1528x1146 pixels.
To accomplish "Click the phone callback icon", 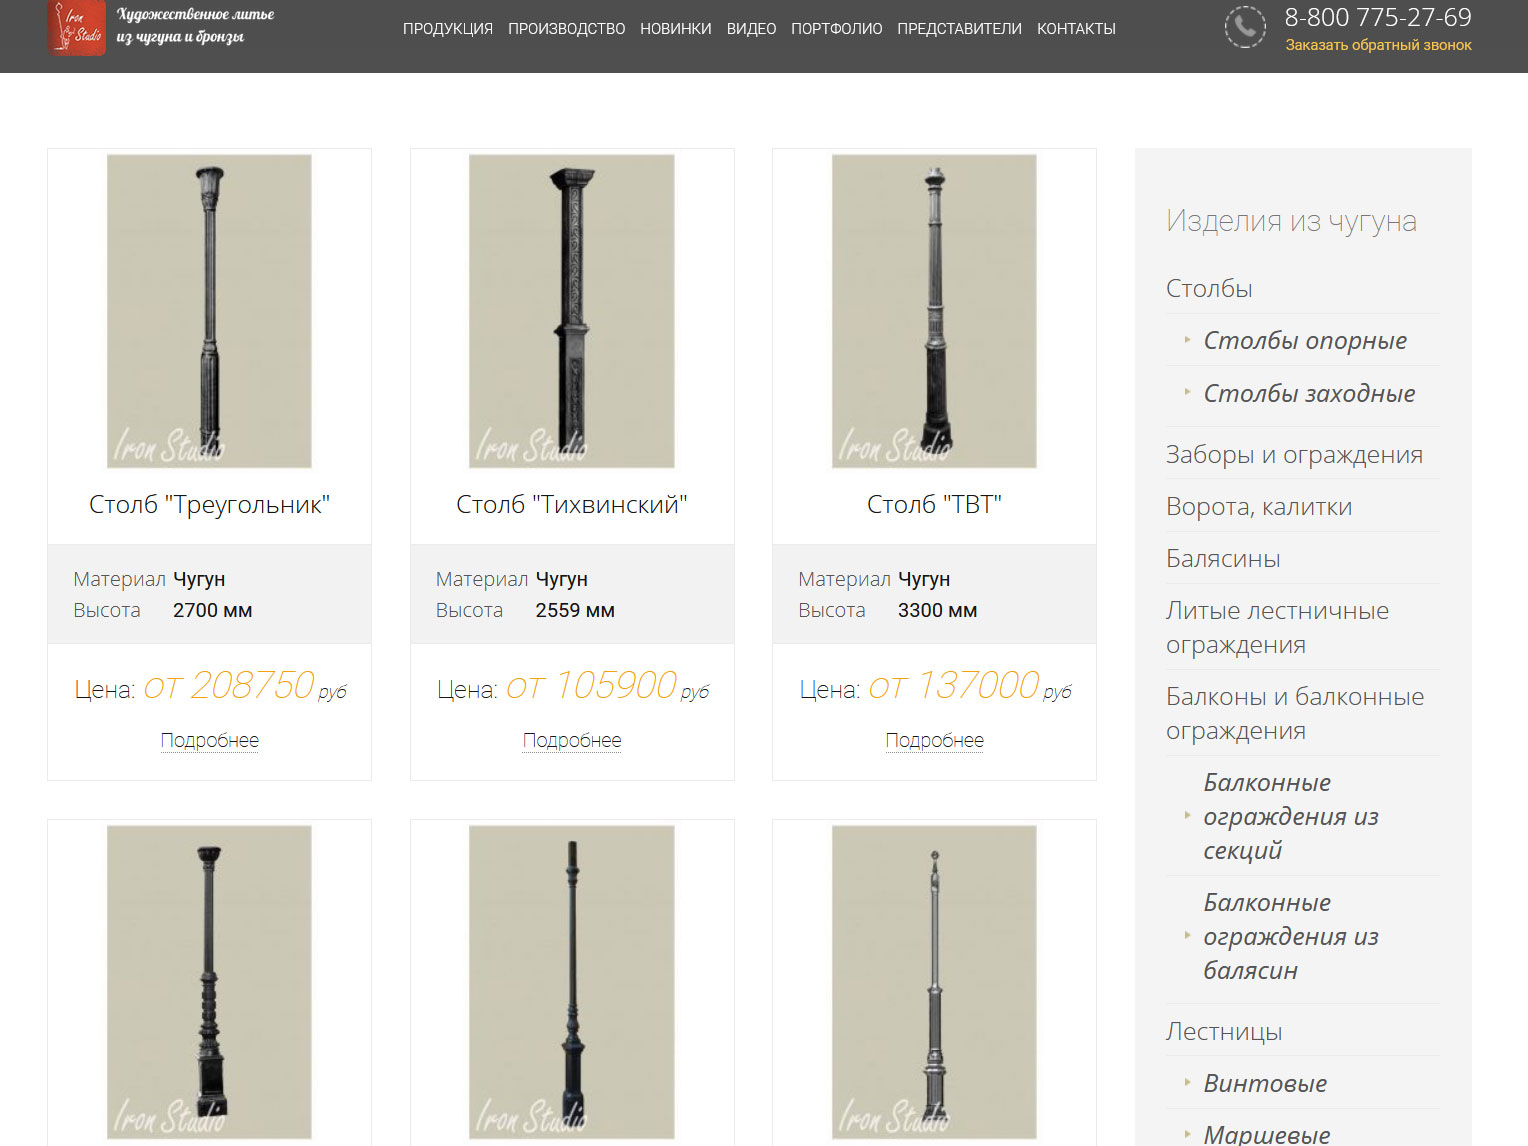I will click(x=1245, y=27).
